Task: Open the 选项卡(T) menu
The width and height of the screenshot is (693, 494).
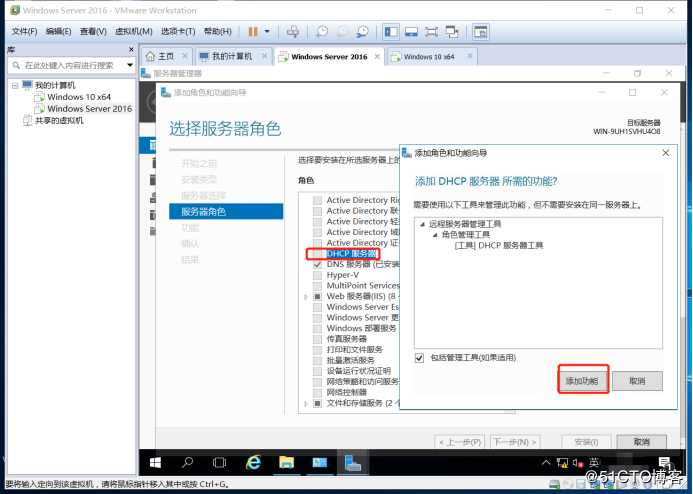Action: [x=178, y=31]
